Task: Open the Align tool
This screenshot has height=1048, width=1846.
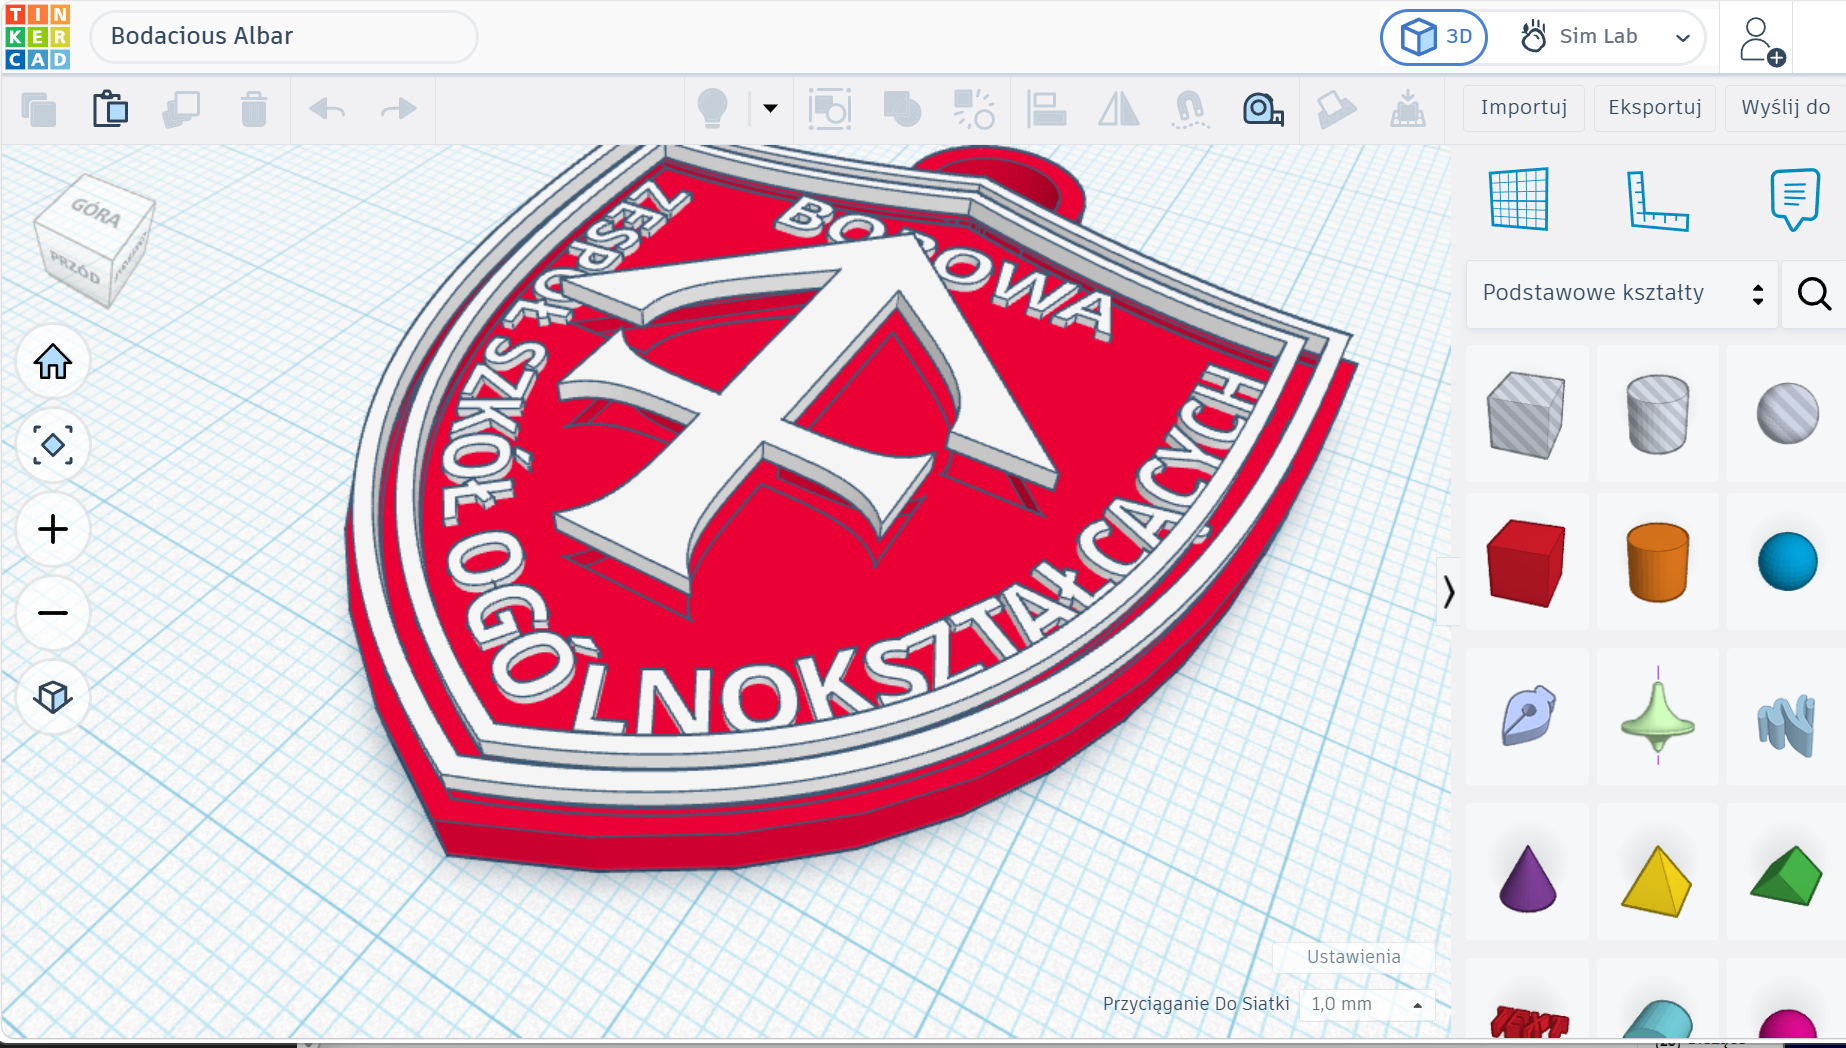Action: point(1046,108)
